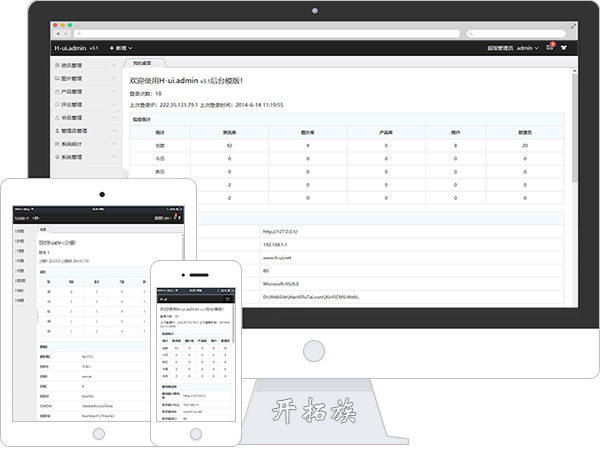
Task: Click the yellow minimize light of browser window
Action: (62, 25)
